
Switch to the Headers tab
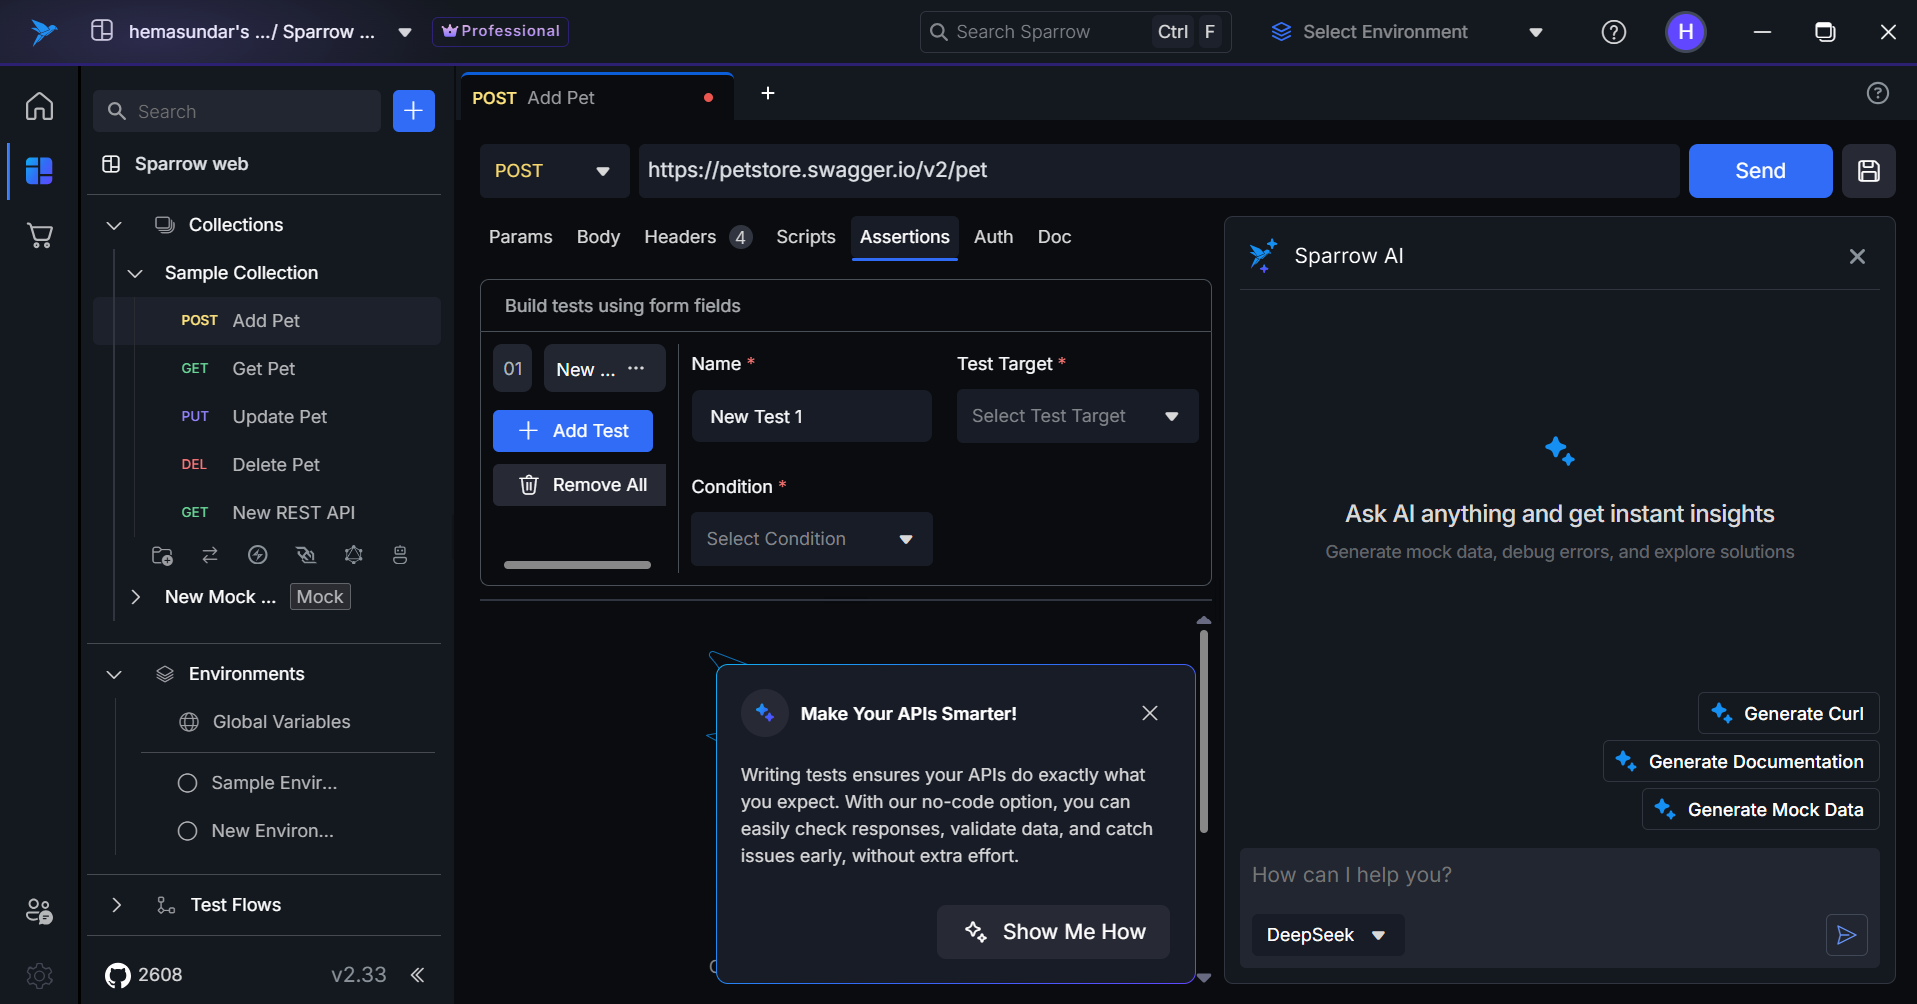(x=680, y=237)
